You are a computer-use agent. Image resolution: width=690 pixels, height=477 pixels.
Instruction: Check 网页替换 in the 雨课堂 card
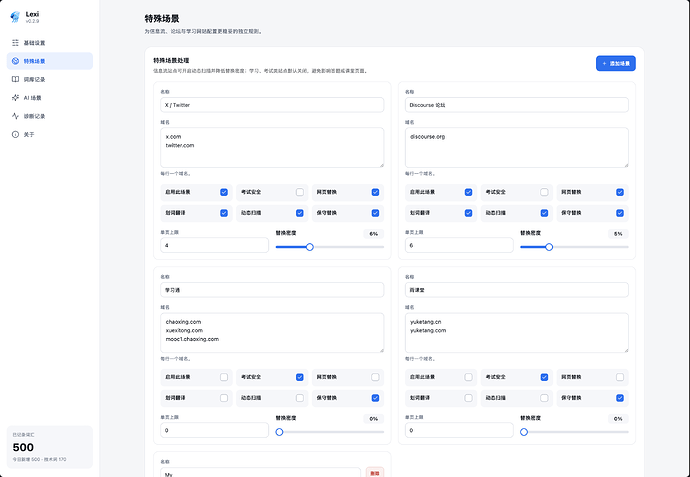coord(620,377)
